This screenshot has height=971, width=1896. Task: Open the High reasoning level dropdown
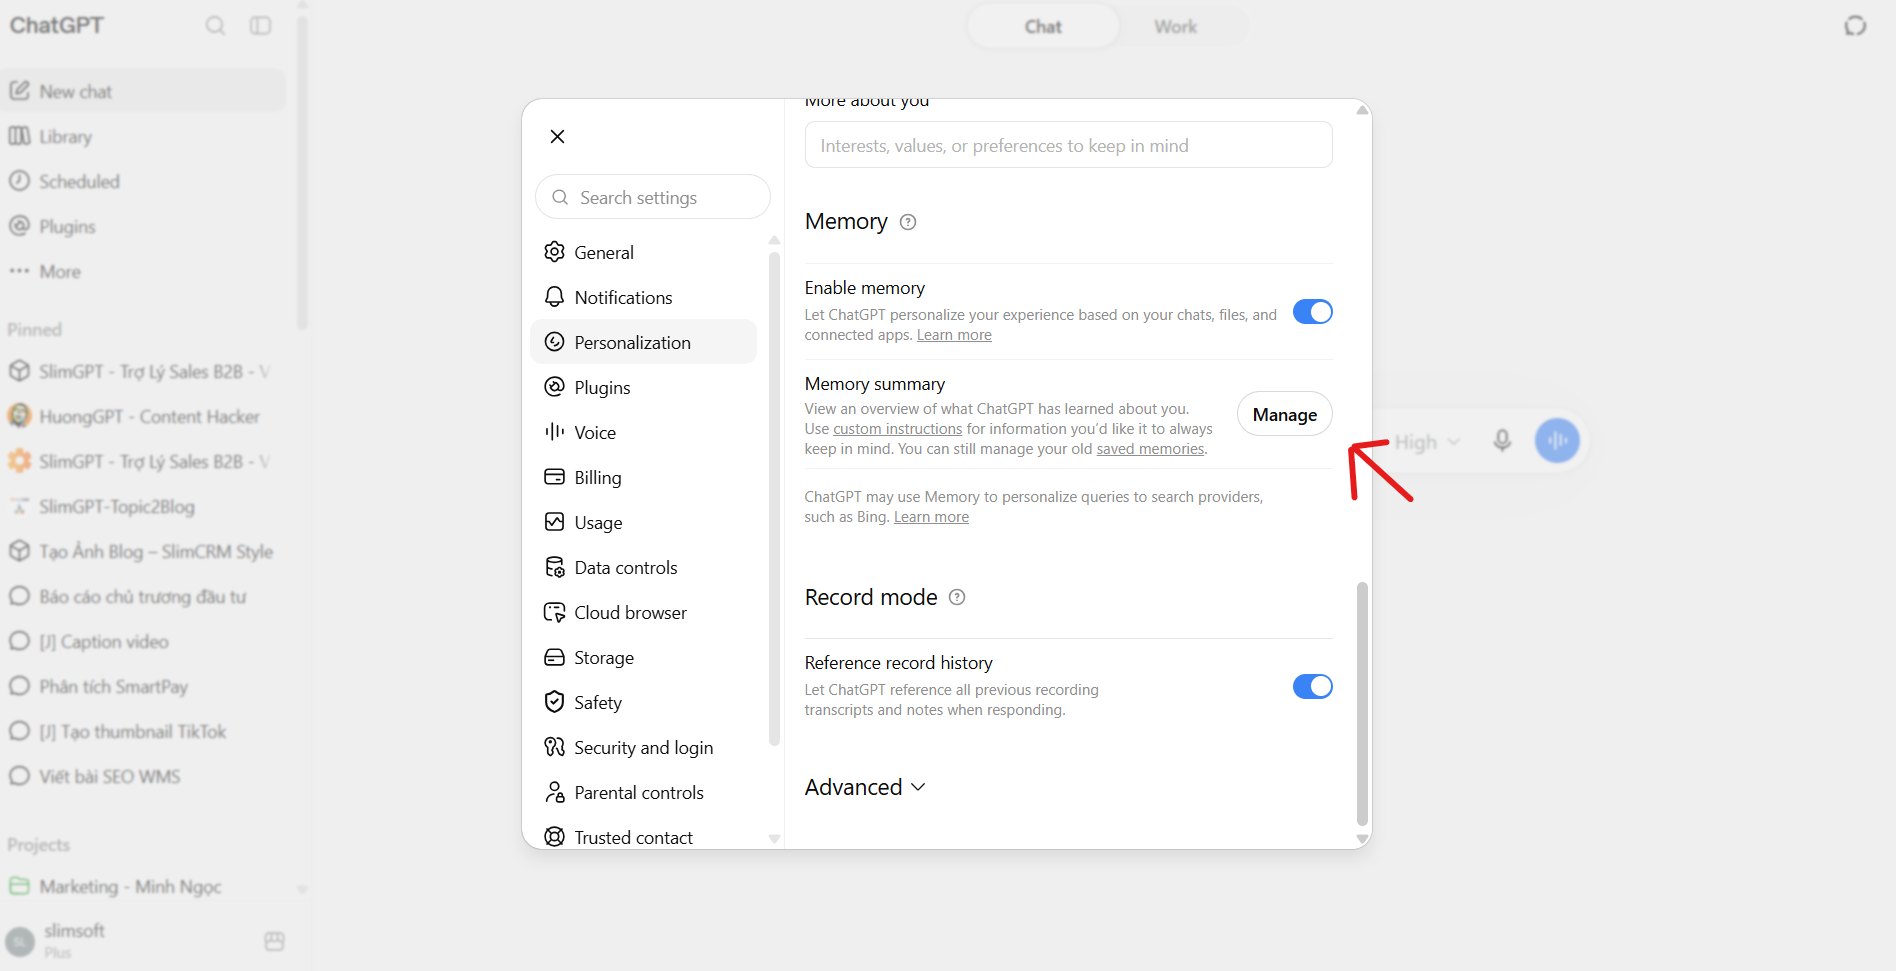click(1427, 441)
